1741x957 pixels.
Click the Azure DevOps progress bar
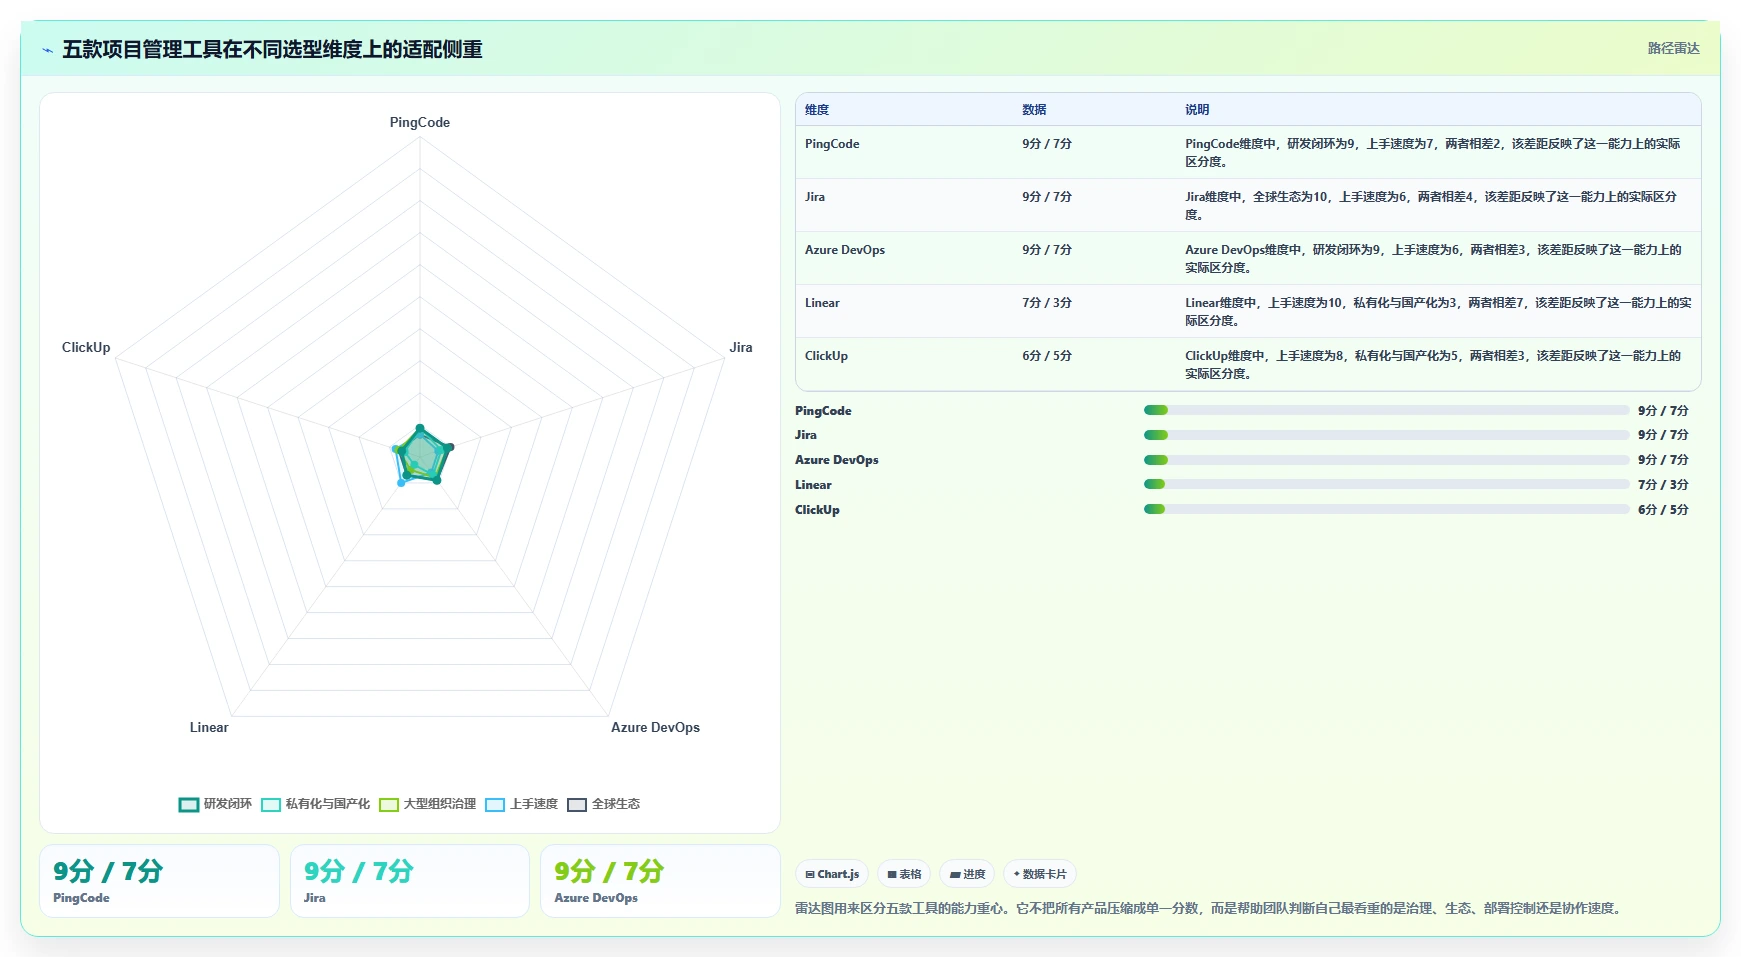pos(1386,460)
